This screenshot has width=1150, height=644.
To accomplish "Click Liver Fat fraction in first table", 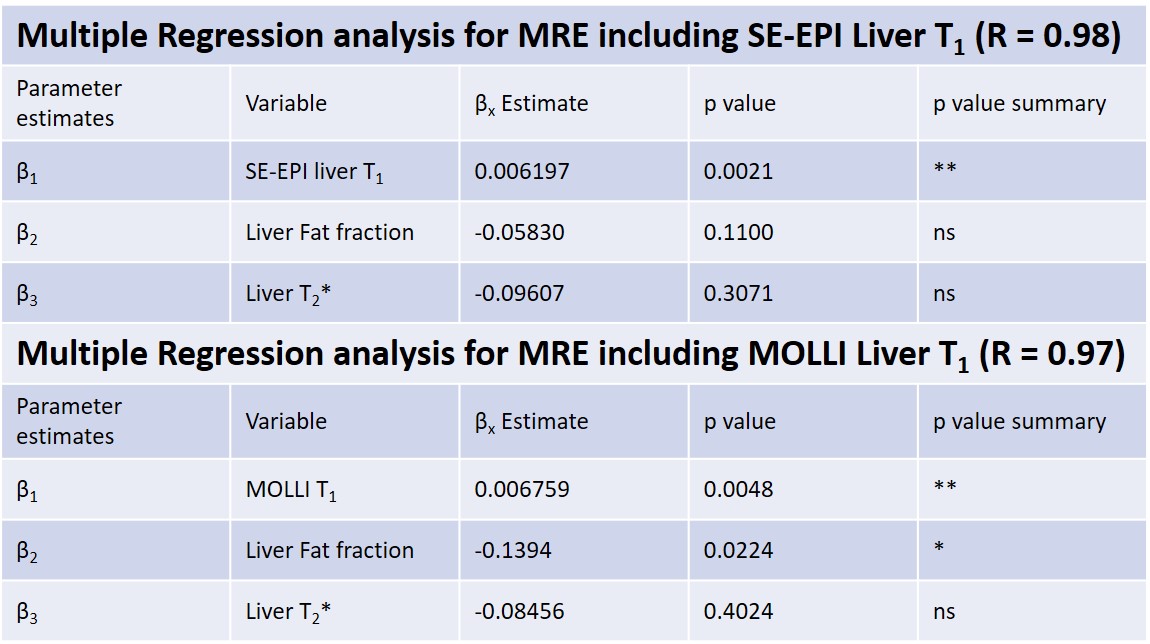I will click(x=329, y=232).
